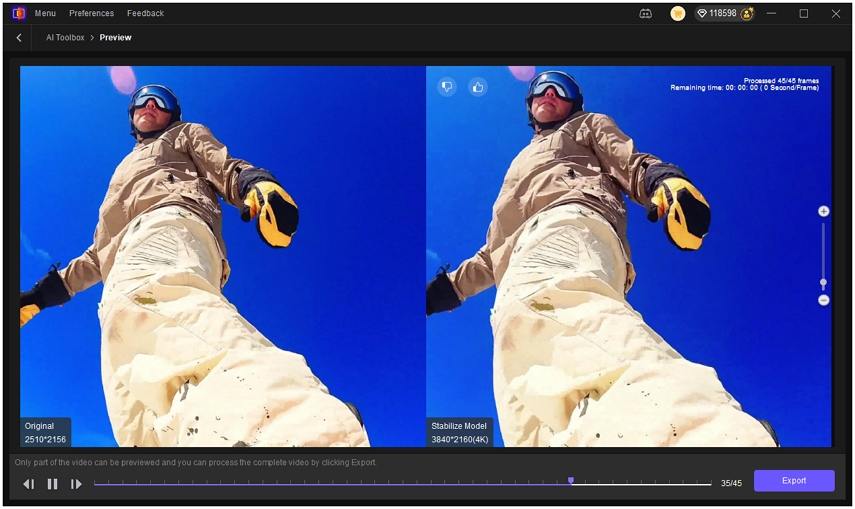Image resolution: width=855 pixels, height=509 pixels.
Task: Click the app logo icon
Action: (19, 13)
